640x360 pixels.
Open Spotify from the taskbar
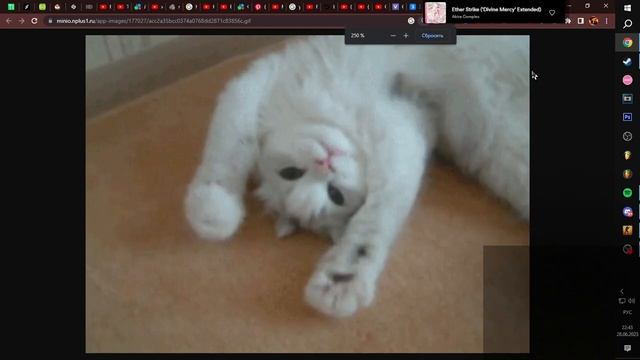point(627,192)
